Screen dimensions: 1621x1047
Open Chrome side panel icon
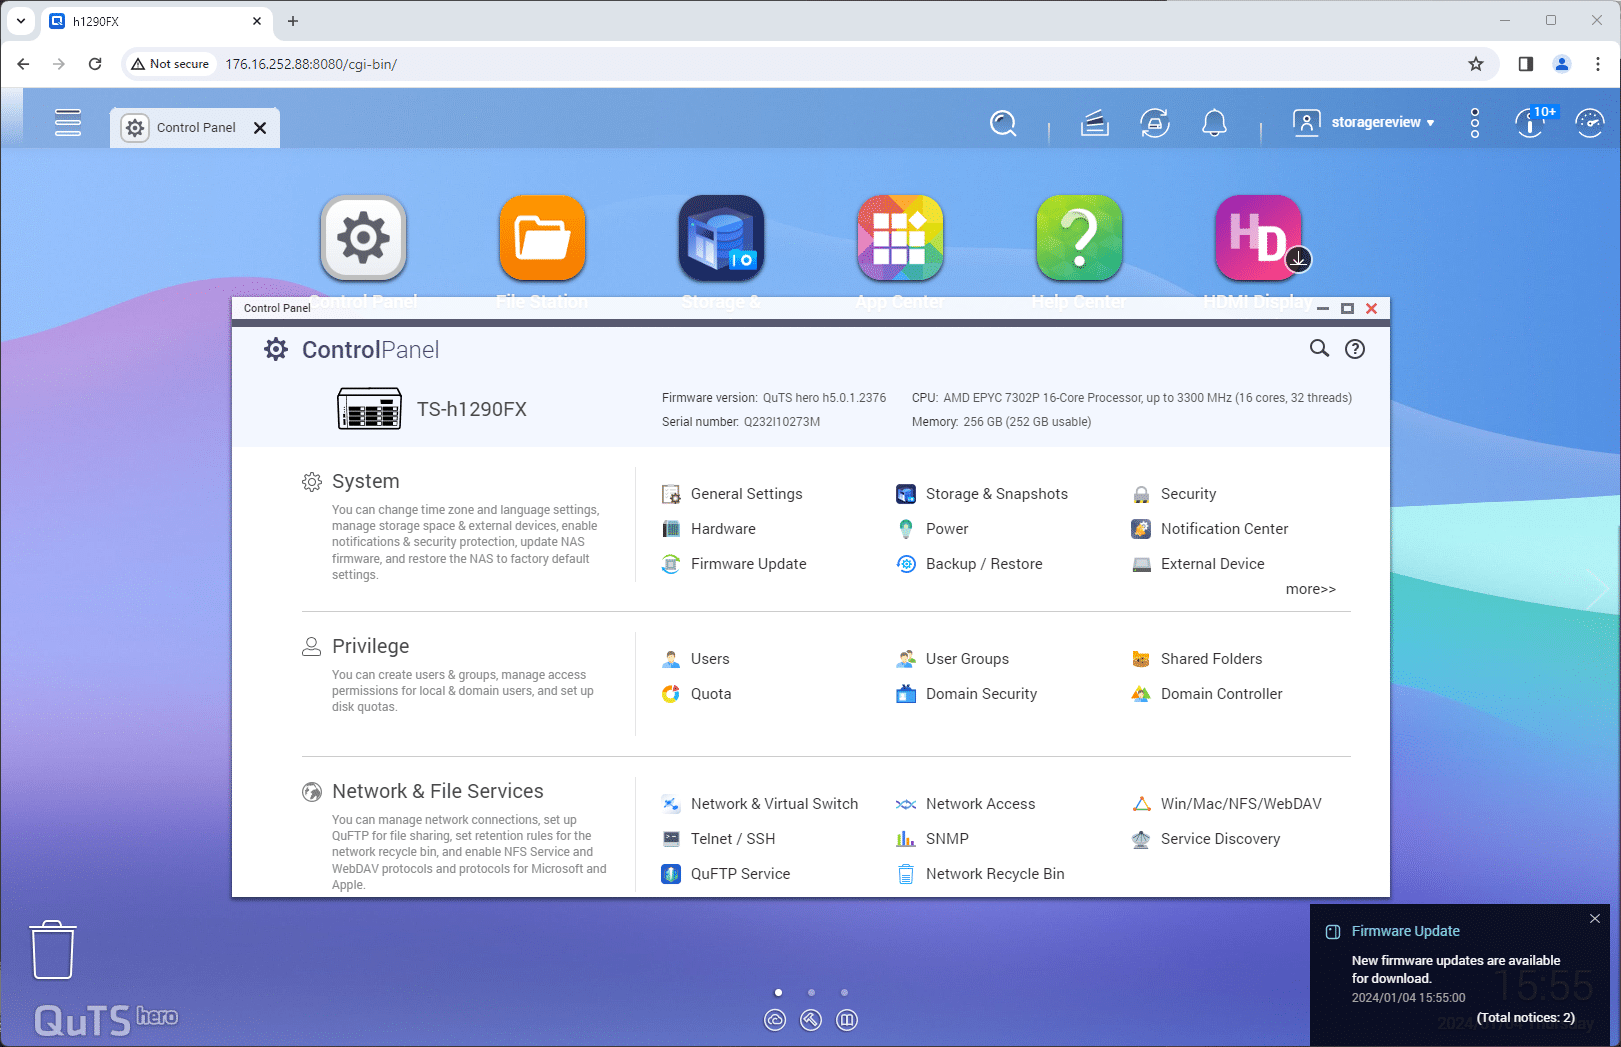[1526, 64]
